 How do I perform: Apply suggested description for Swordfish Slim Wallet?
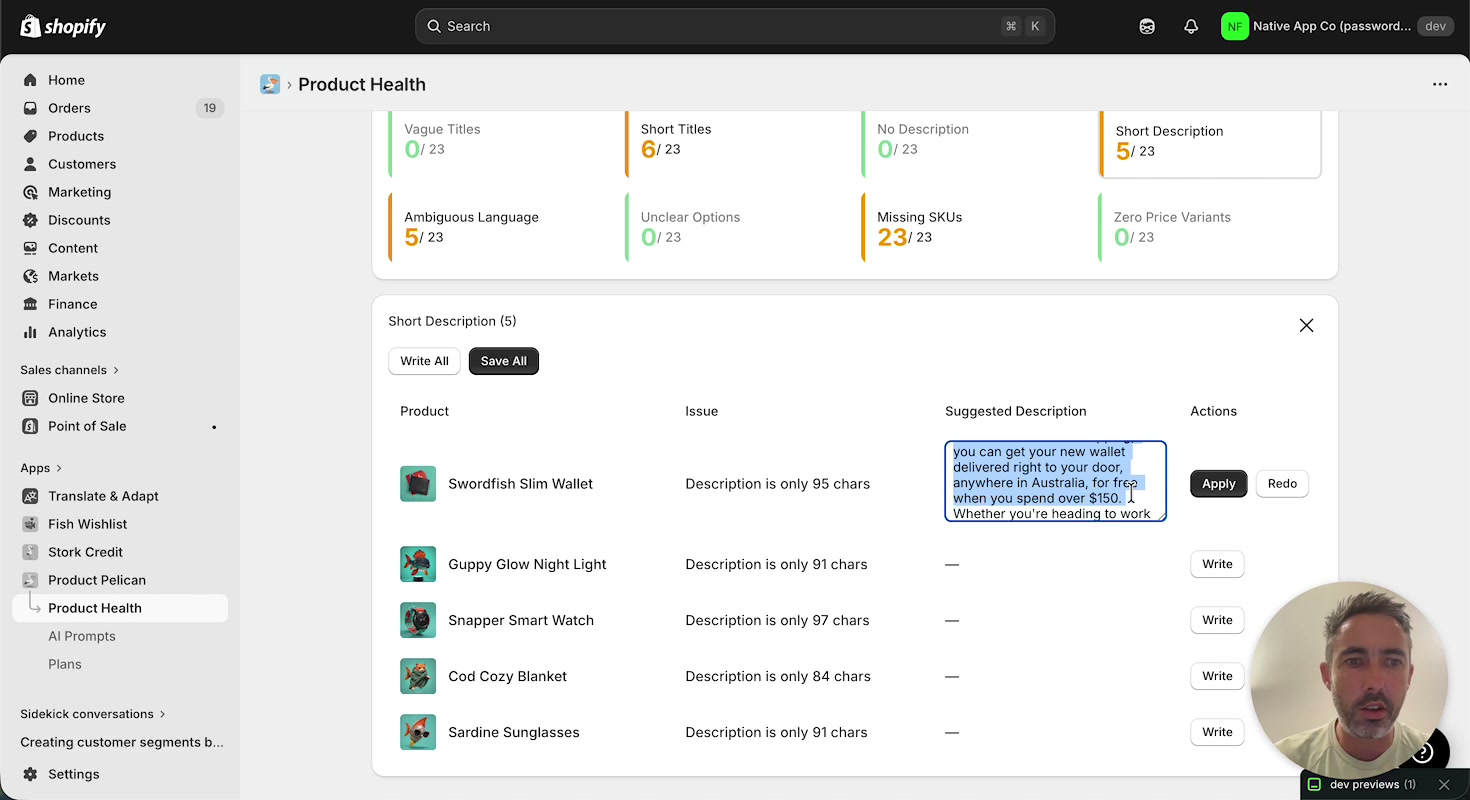[1218, 483]
